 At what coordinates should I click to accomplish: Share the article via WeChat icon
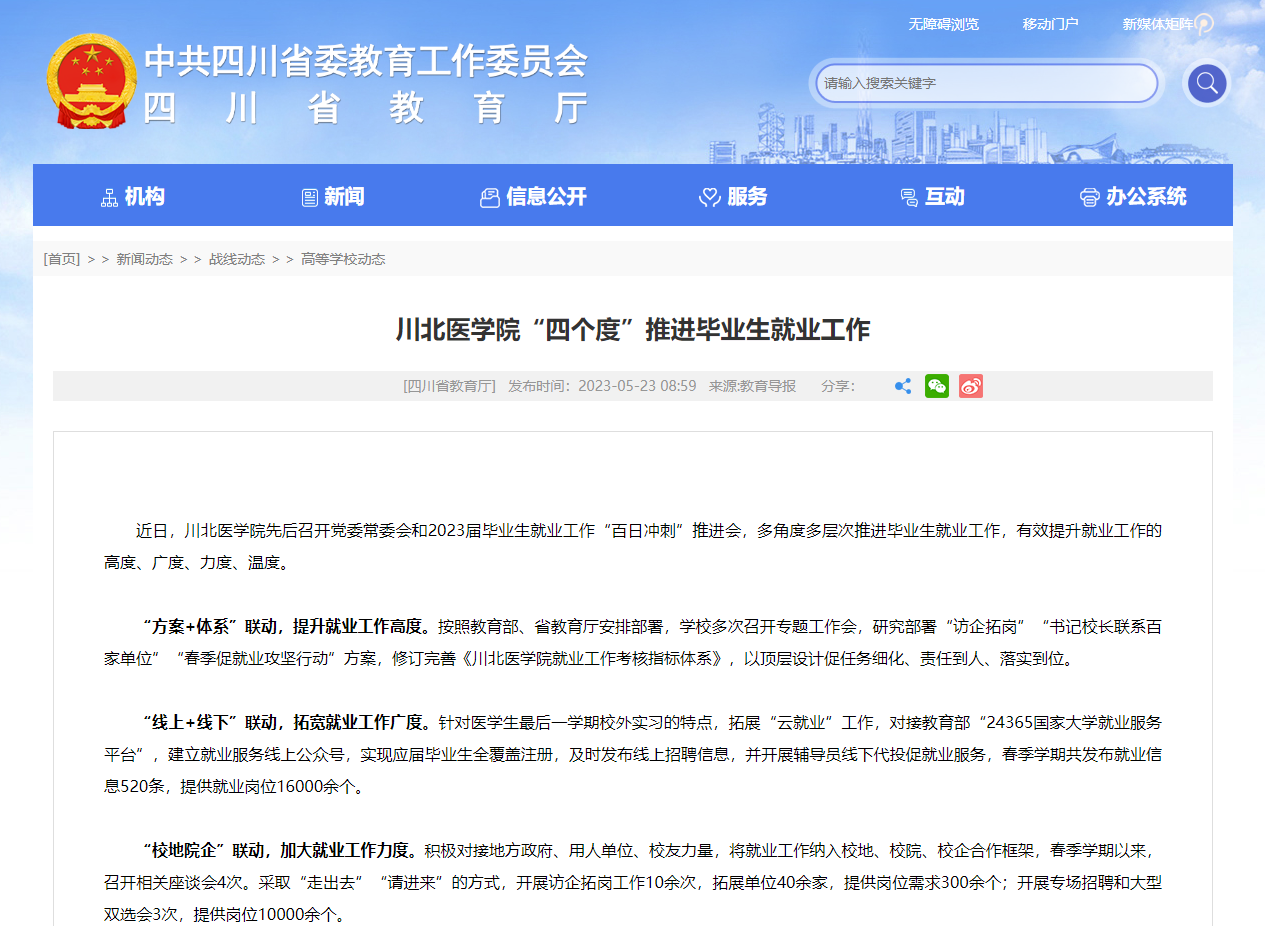click(x=936, y=385)
